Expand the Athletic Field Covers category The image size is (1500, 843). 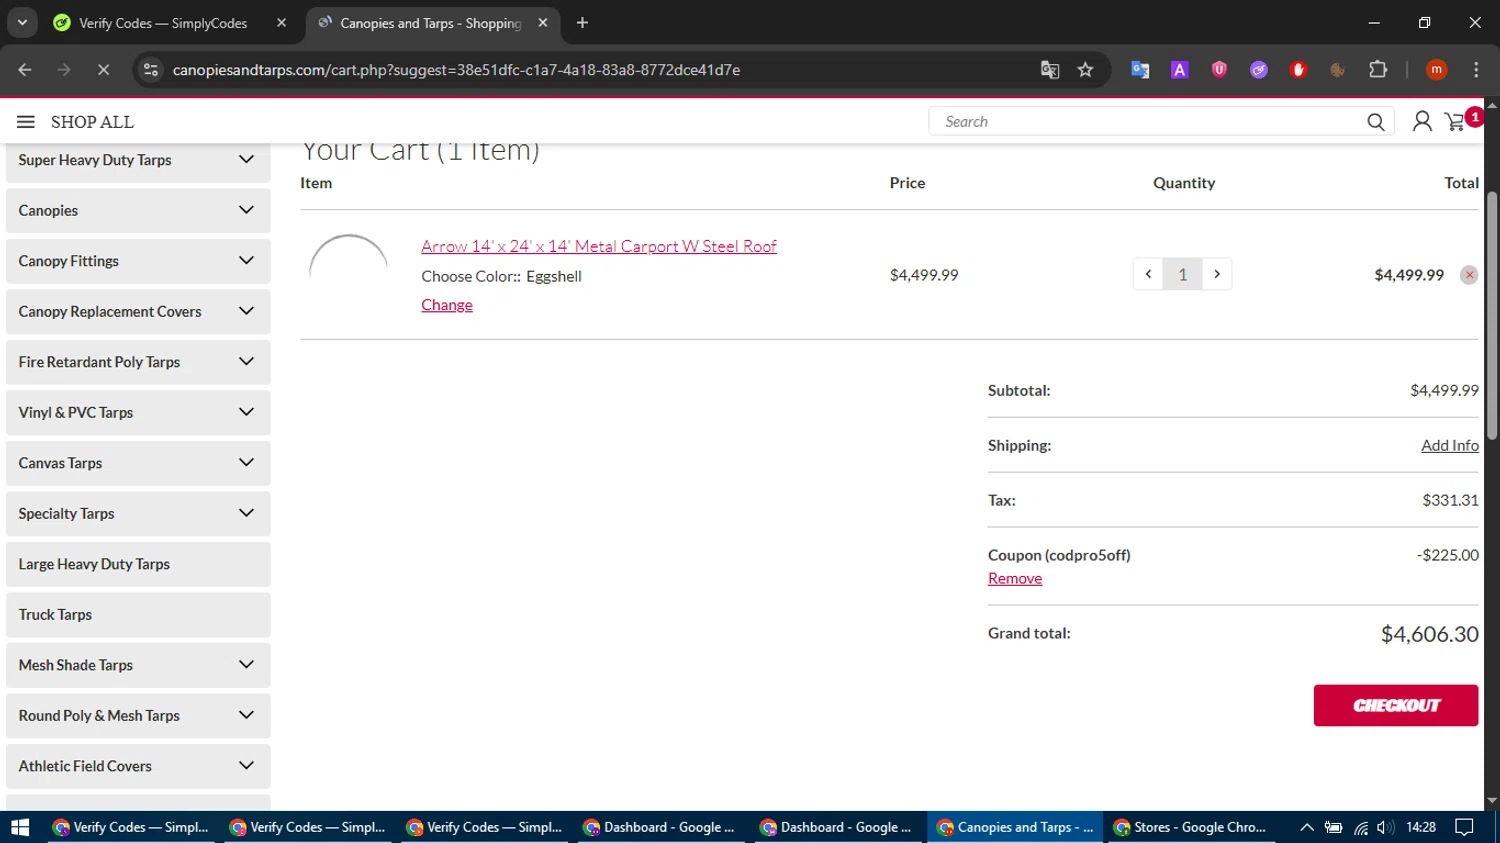pyautogui.click(x=246, y=766)
